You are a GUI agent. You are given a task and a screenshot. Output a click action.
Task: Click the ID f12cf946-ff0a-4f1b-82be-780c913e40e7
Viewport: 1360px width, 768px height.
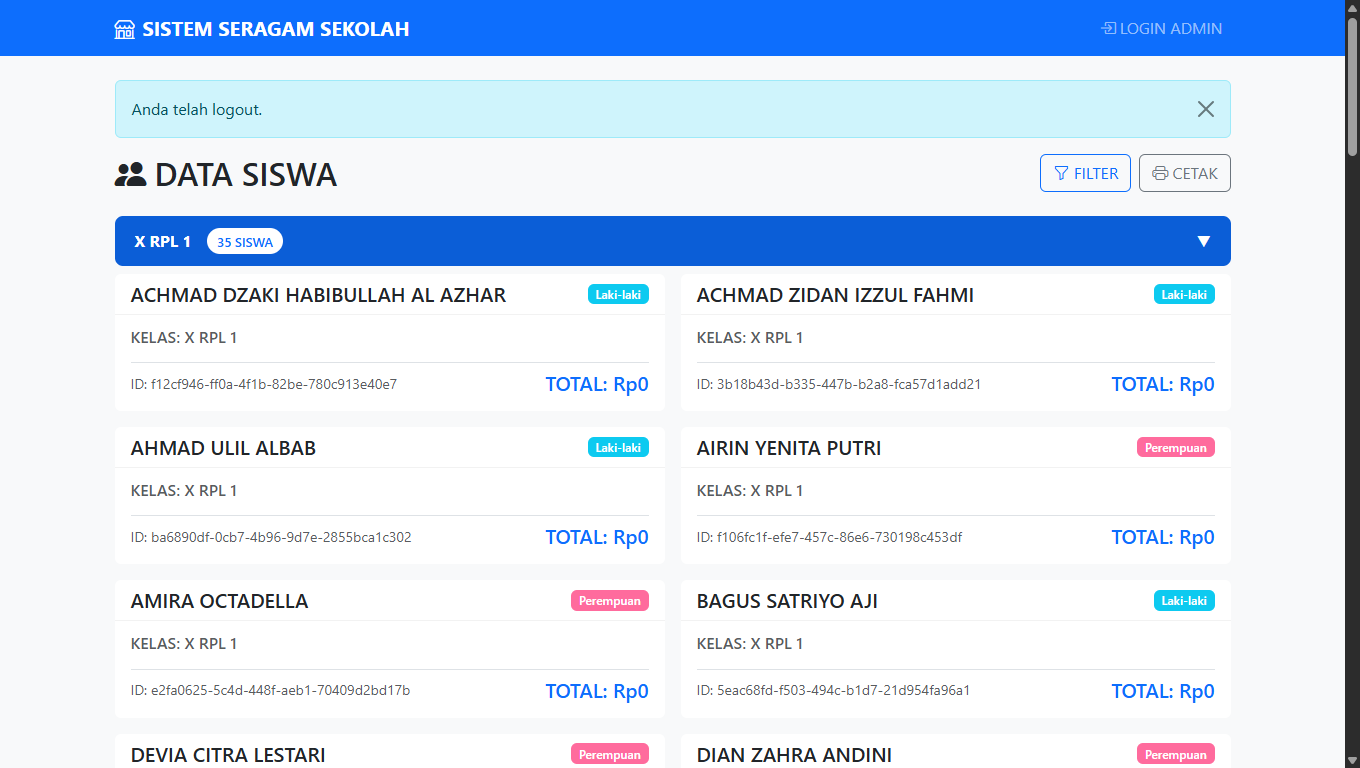[264, 384]
